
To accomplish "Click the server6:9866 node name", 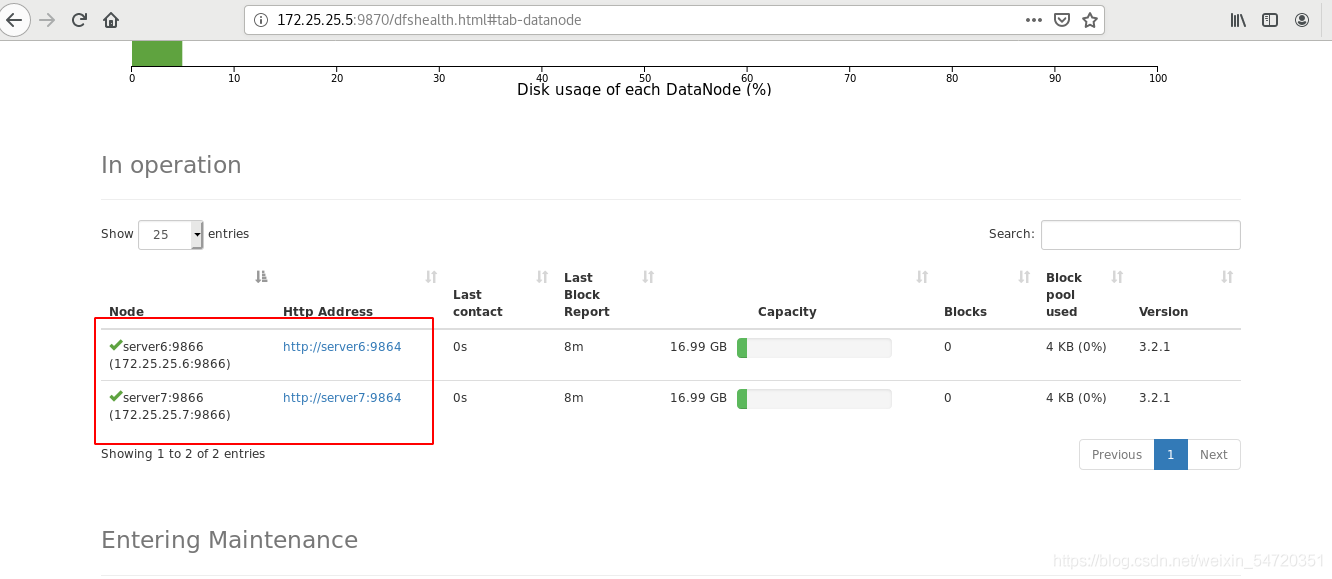I will pos(163,347).
